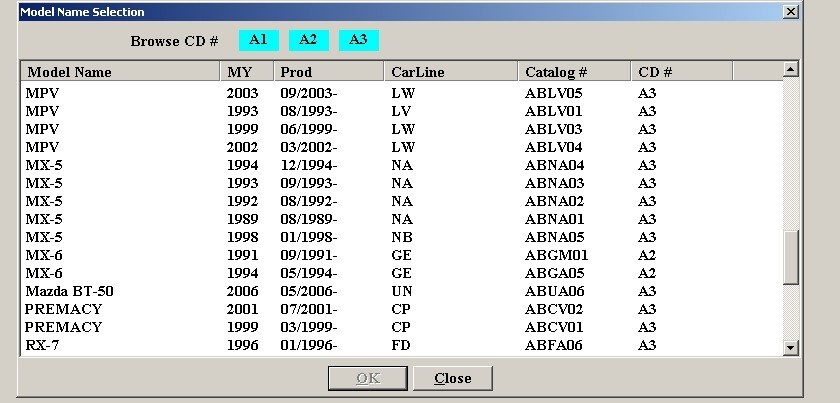
Task: Click model year 2003
Action: coord(242,93)
